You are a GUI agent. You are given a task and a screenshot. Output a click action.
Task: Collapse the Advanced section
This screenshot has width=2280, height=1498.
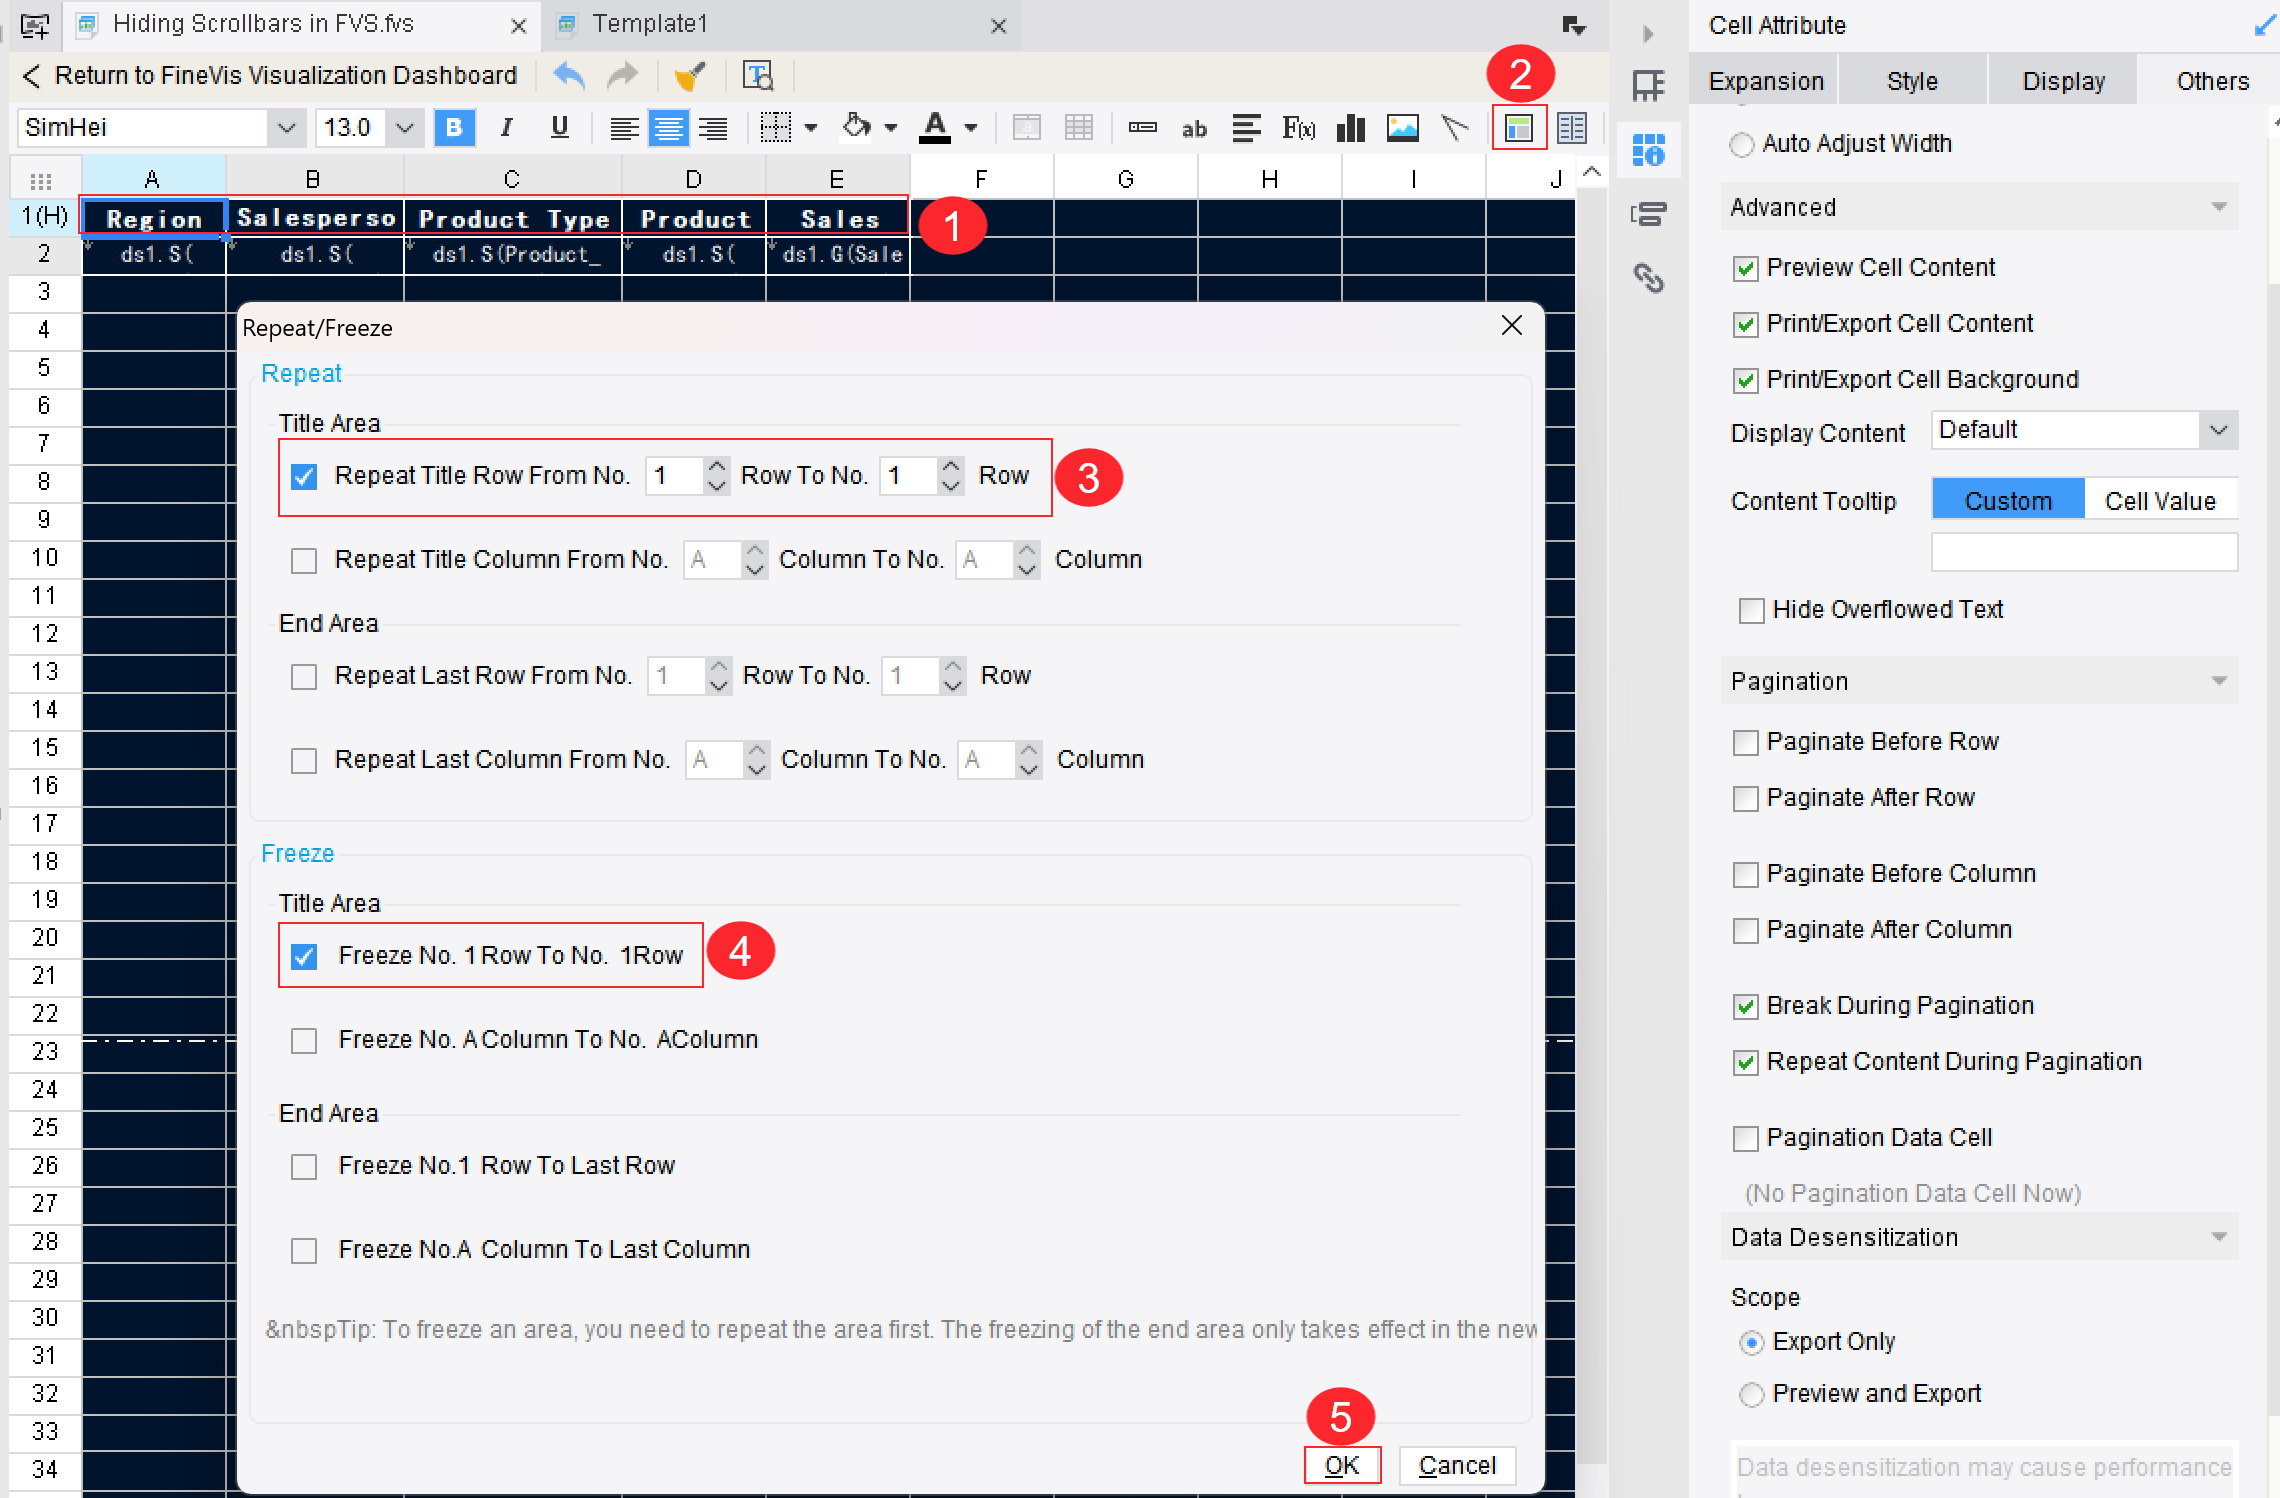pos(2219,207)
